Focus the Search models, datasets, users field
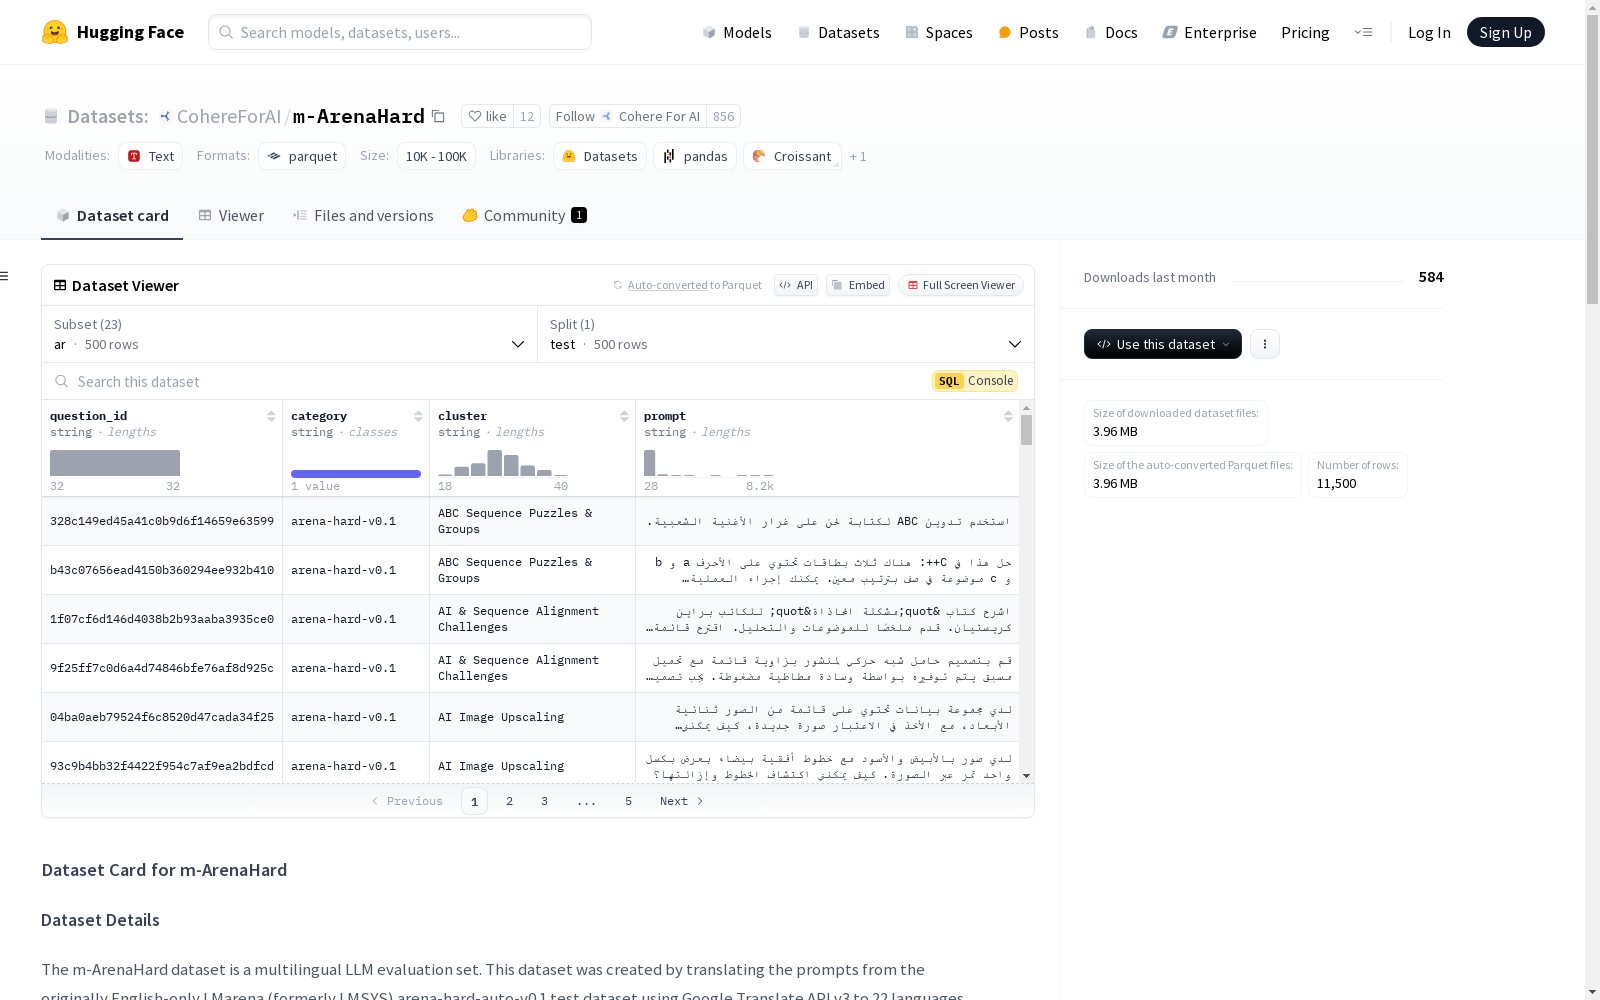The height and width of the screenshot is (1000, 1600). coord(400,32)
